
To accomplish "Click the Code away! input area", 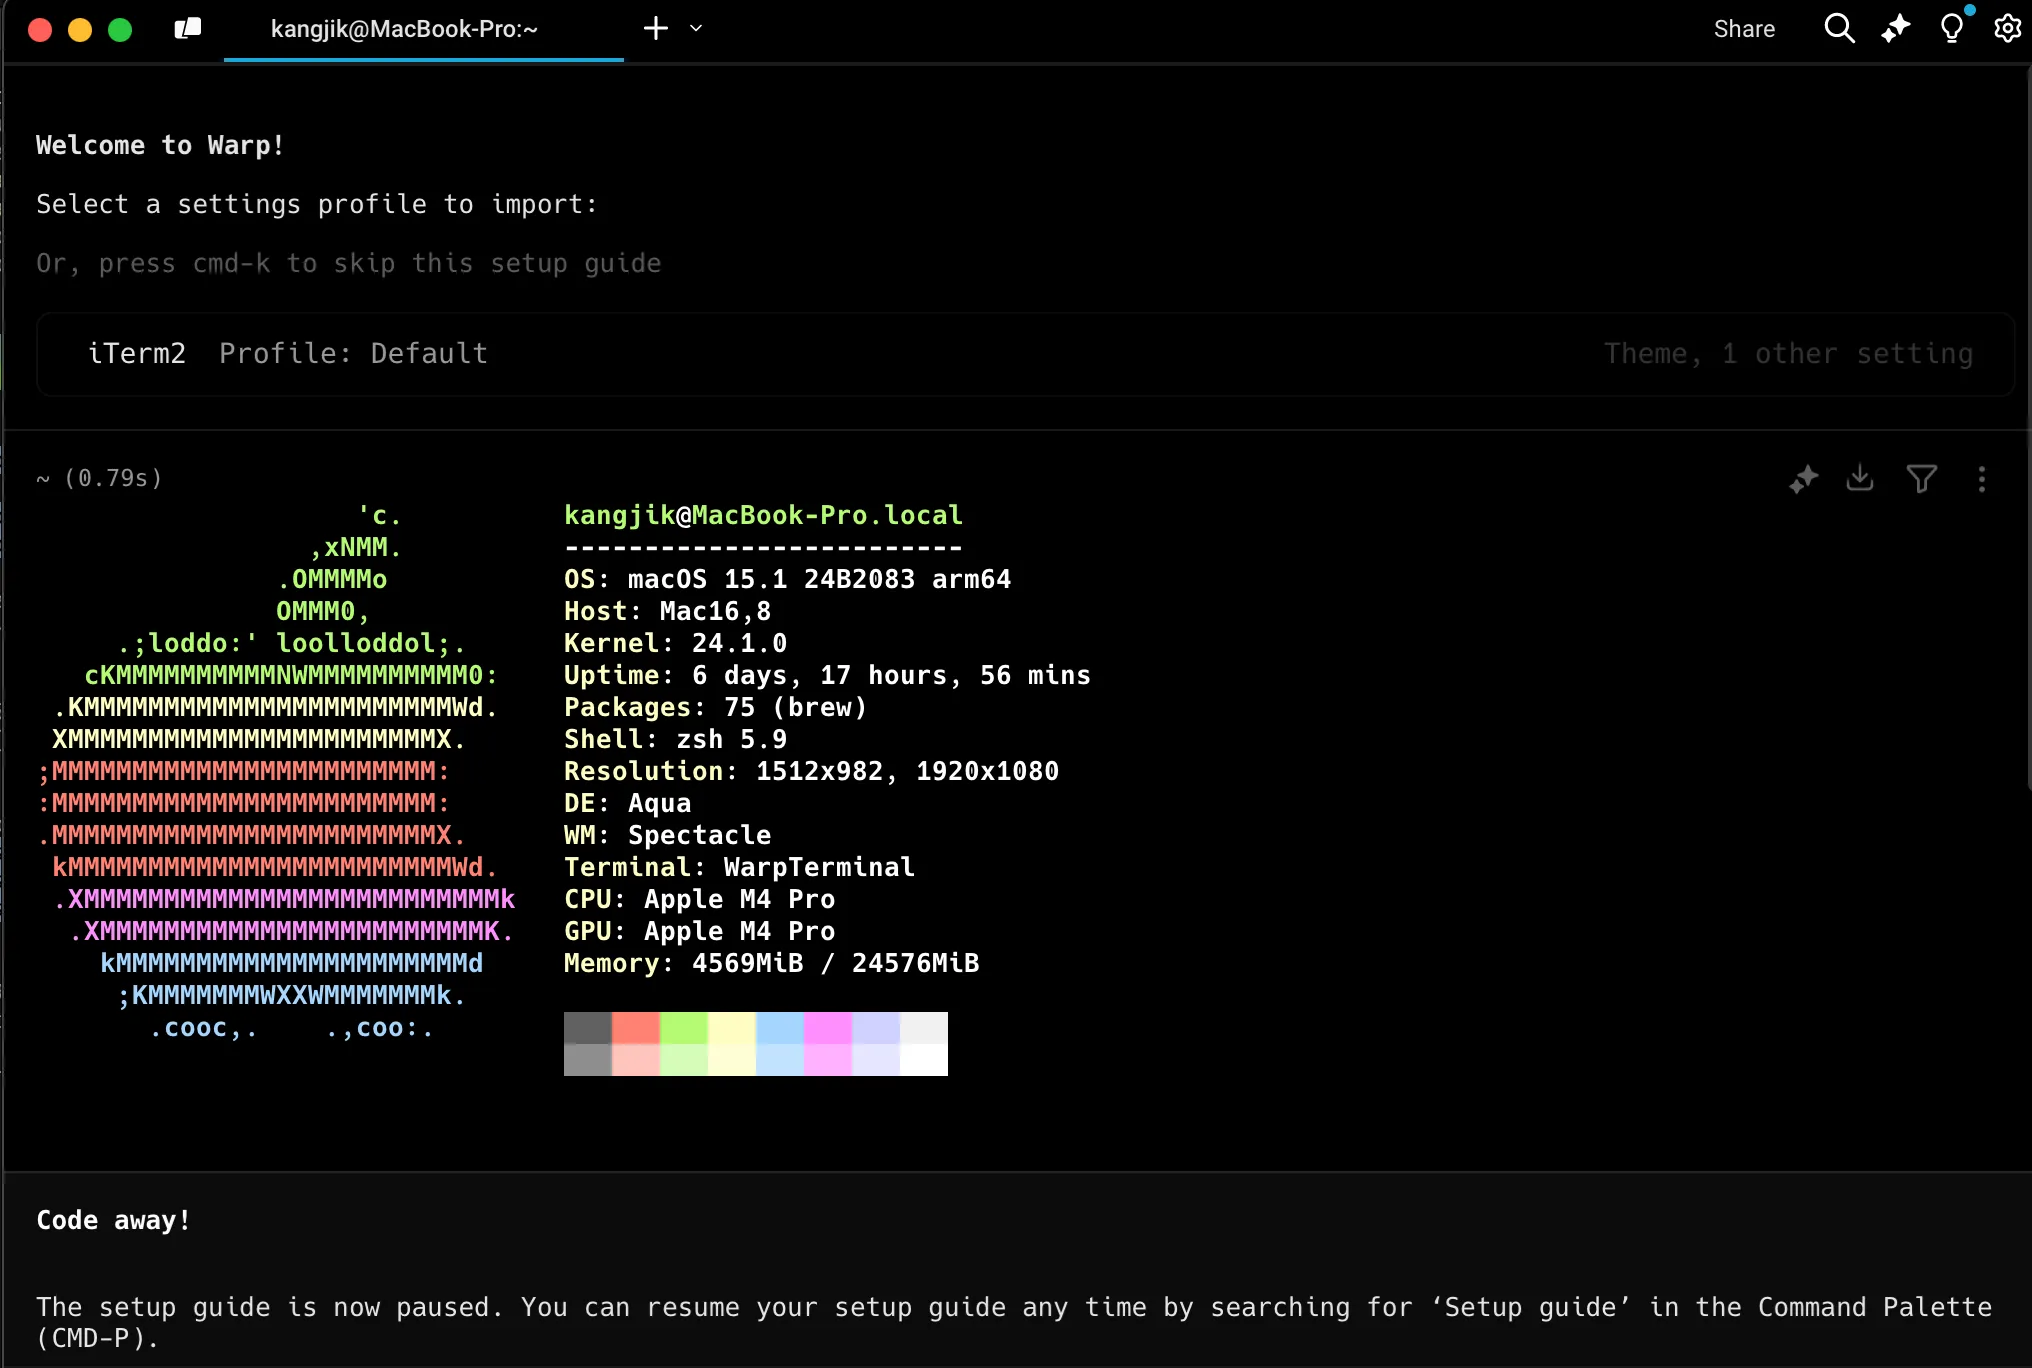I will [113, 1221].
